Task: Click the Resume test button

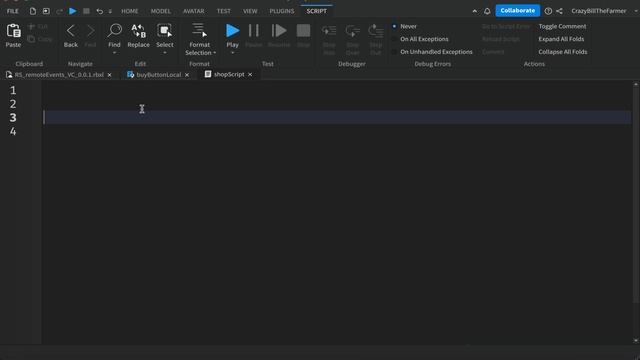Action: [x=279, y=31]
